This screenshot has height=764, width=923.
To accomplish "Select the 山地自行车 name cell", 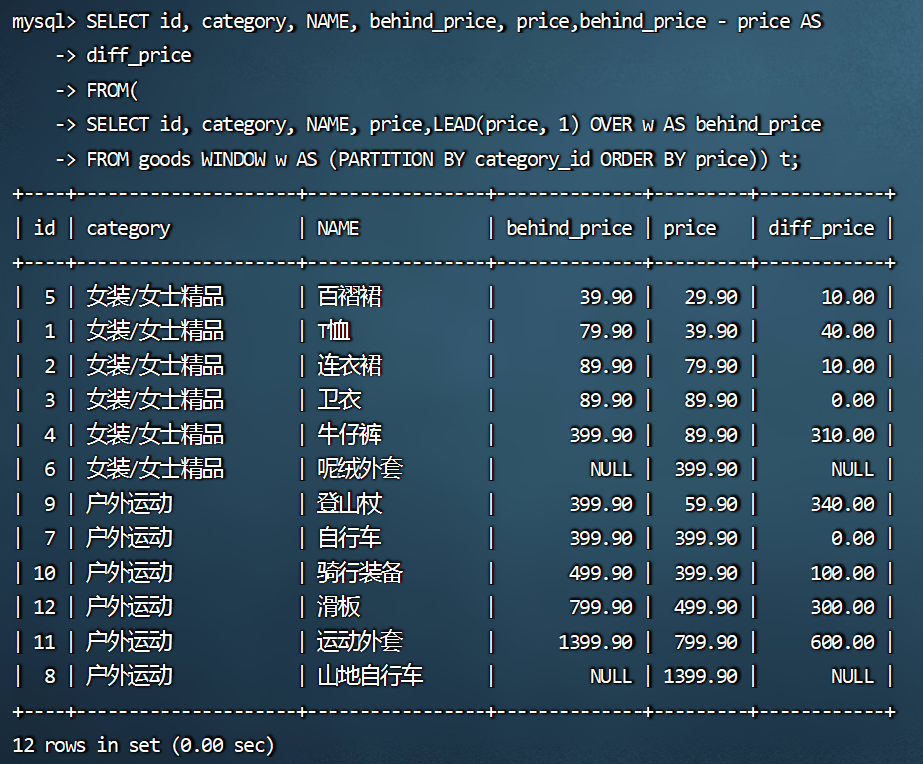I will coord(370,676).
